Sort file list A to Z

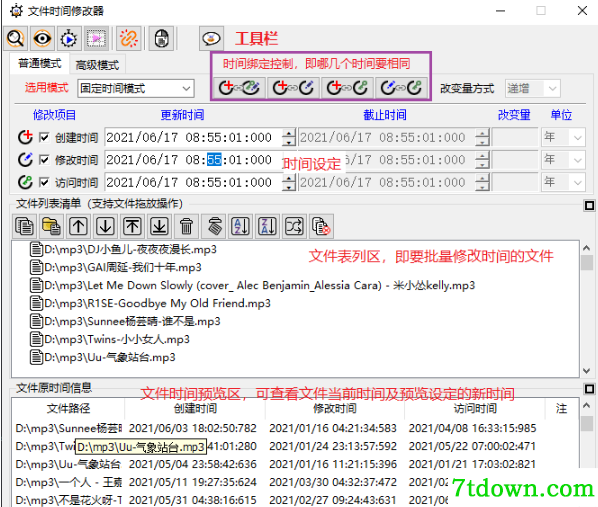click(241, 226)
